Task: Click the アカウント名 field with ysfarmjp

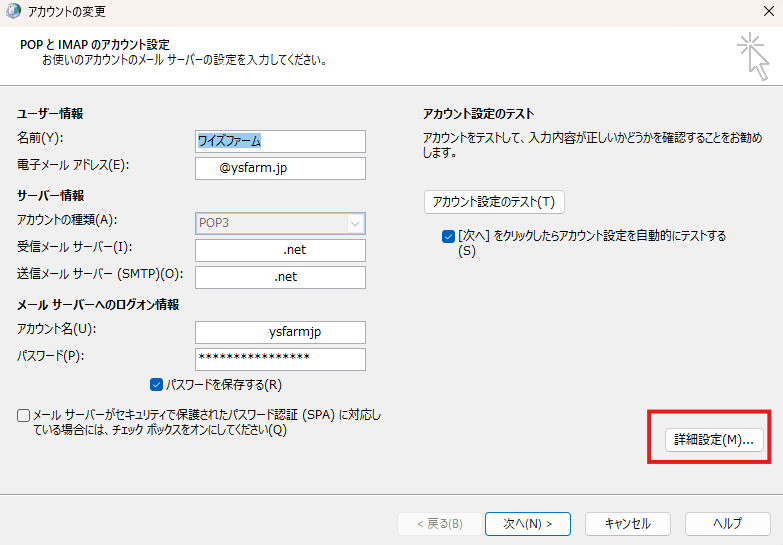Action: tap(281, 332)
